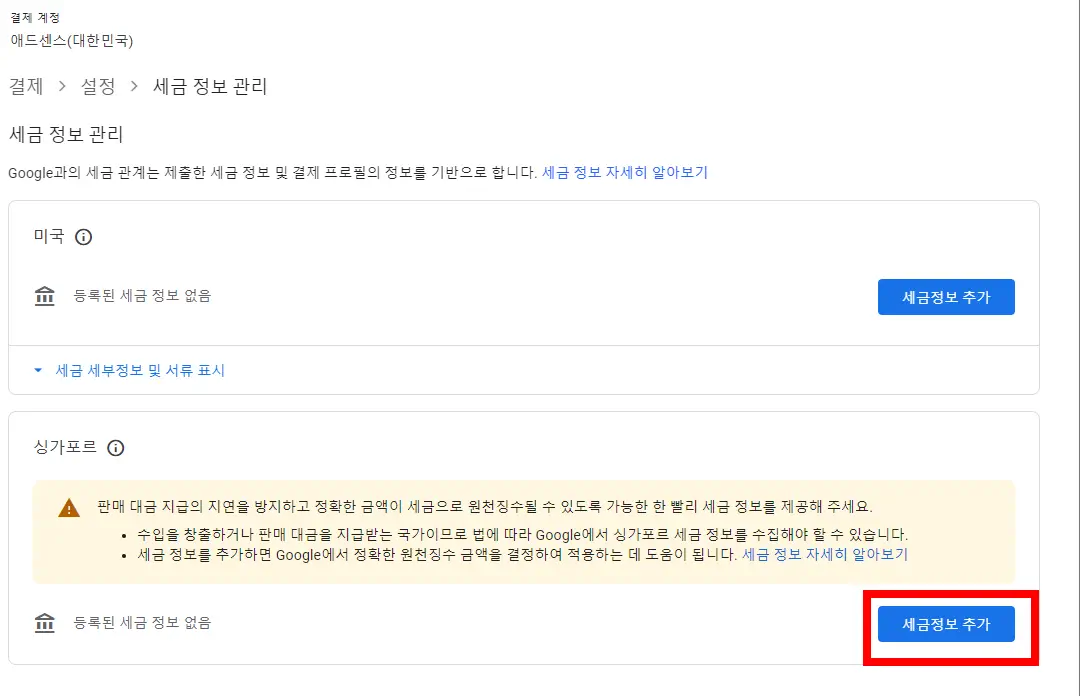Image resolution: width=1080 pixels, height=696 pixels.
Task: Navigate to 설정 in the breadcrumb
Action: coord(97,87)
